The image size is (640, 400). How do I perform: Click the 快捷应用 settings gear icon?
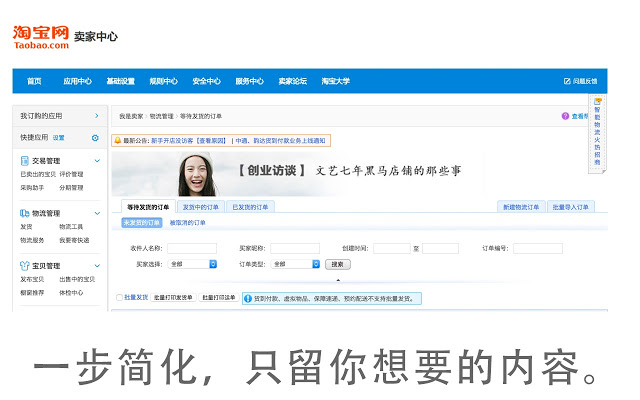95,138
